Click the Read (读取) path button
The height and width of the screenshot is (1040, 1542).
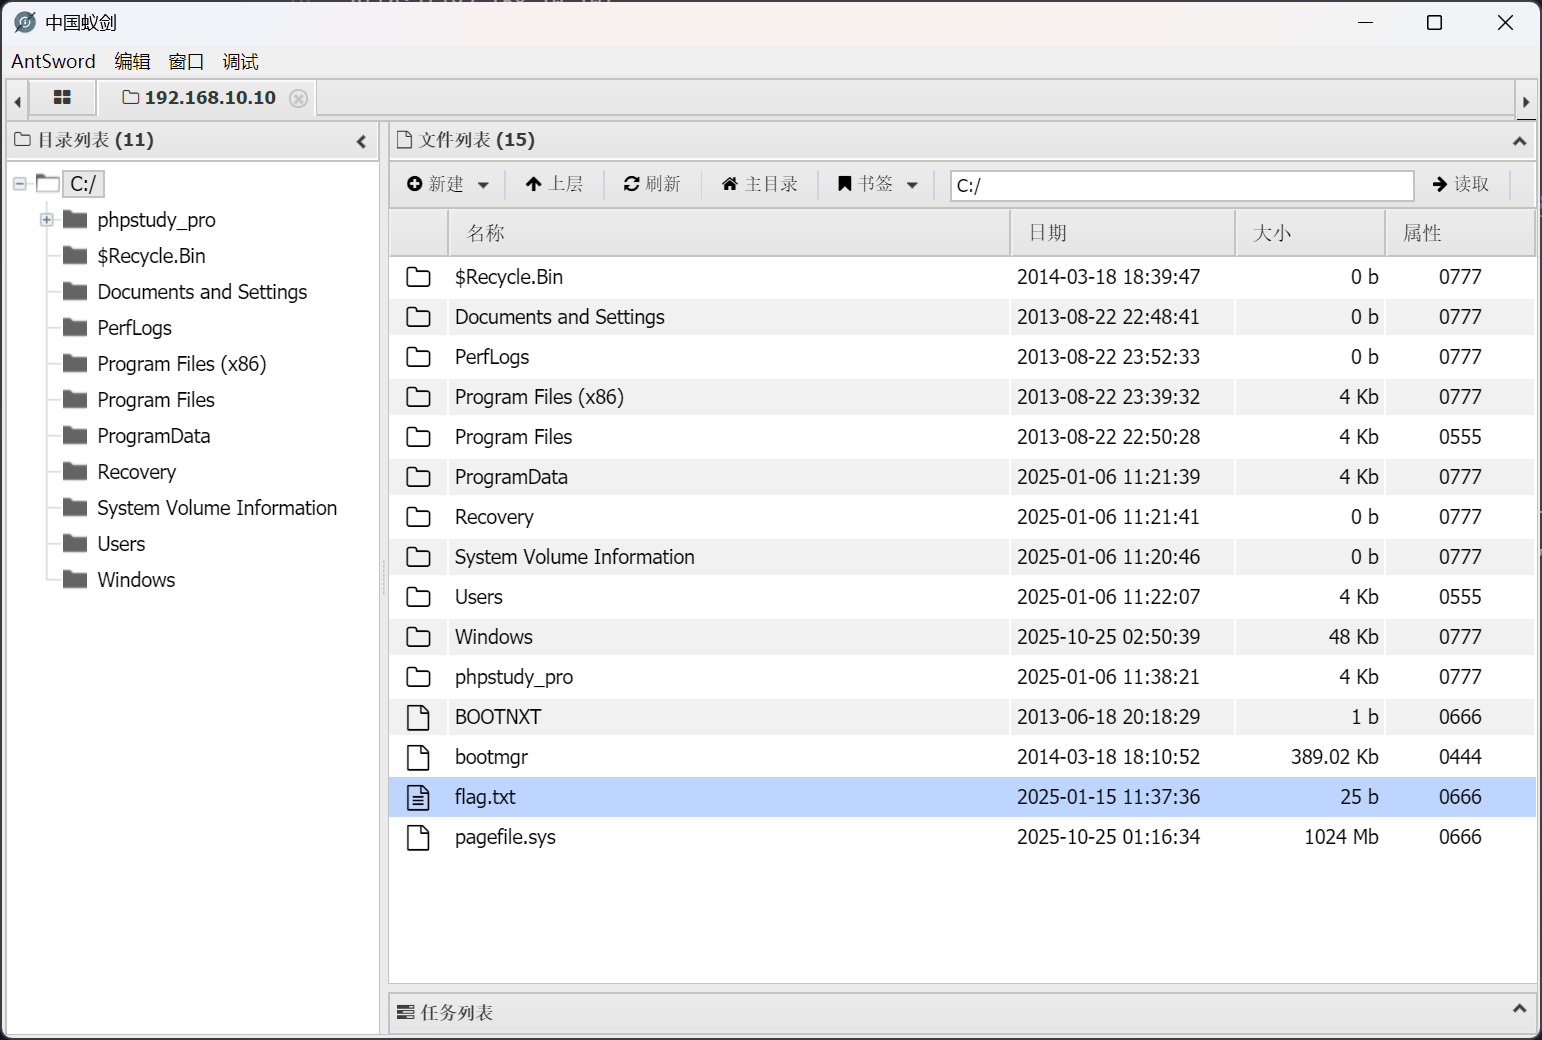coord(1461,184)
